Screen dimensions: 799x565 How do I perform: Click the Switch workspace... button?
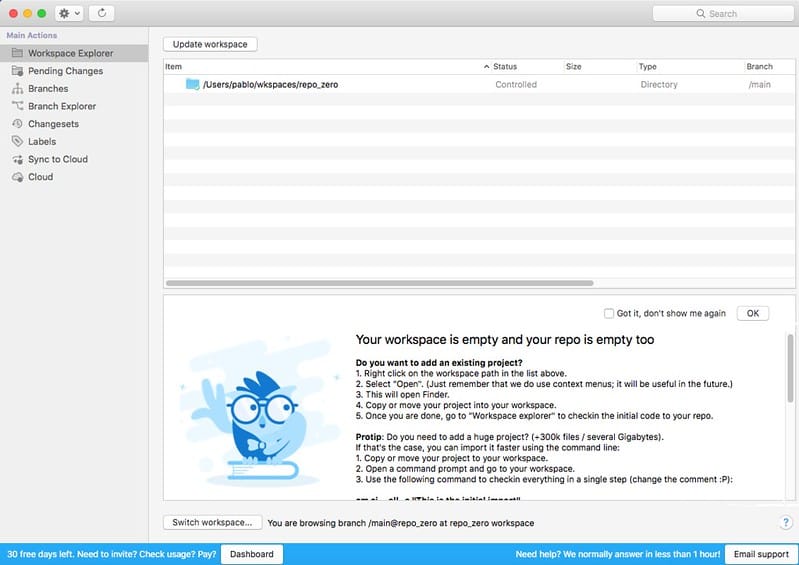212,522
